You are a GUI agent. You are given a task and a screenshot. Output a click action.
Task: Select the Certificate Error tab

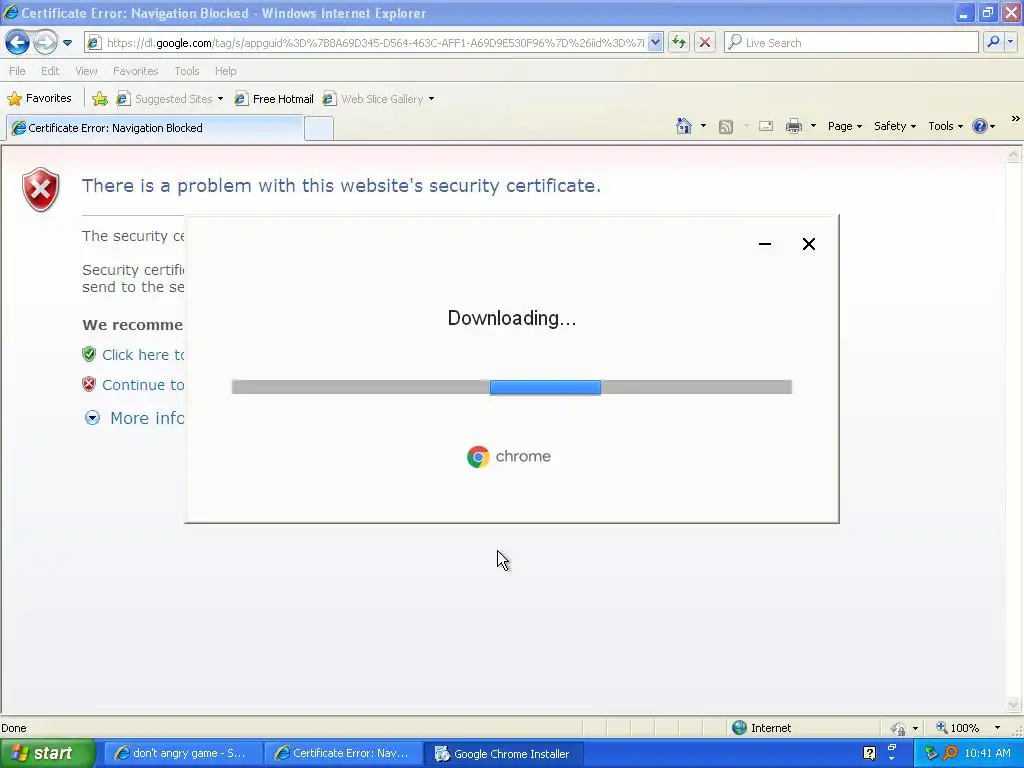click(155, 128)
